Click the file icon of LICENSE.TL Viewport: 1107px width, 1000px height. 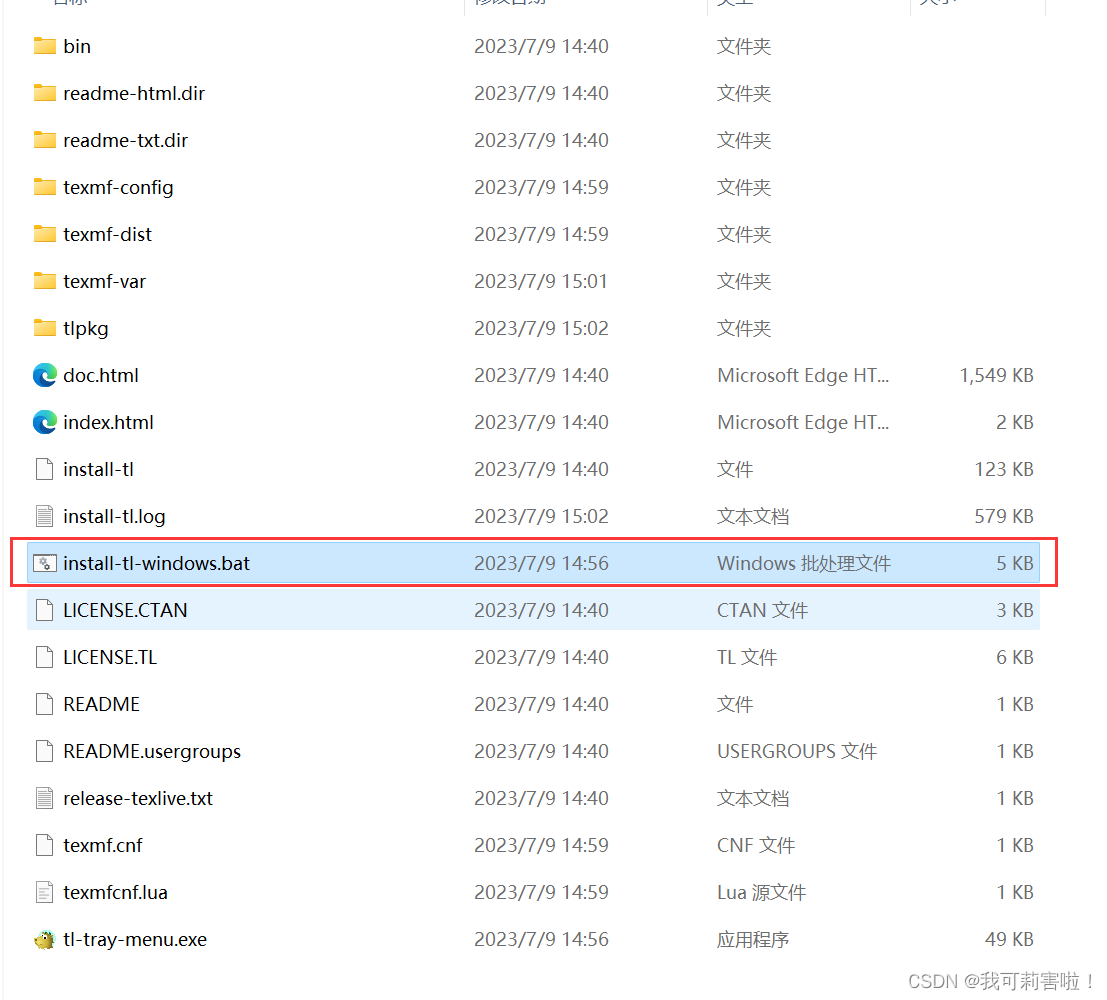(44, 657)
